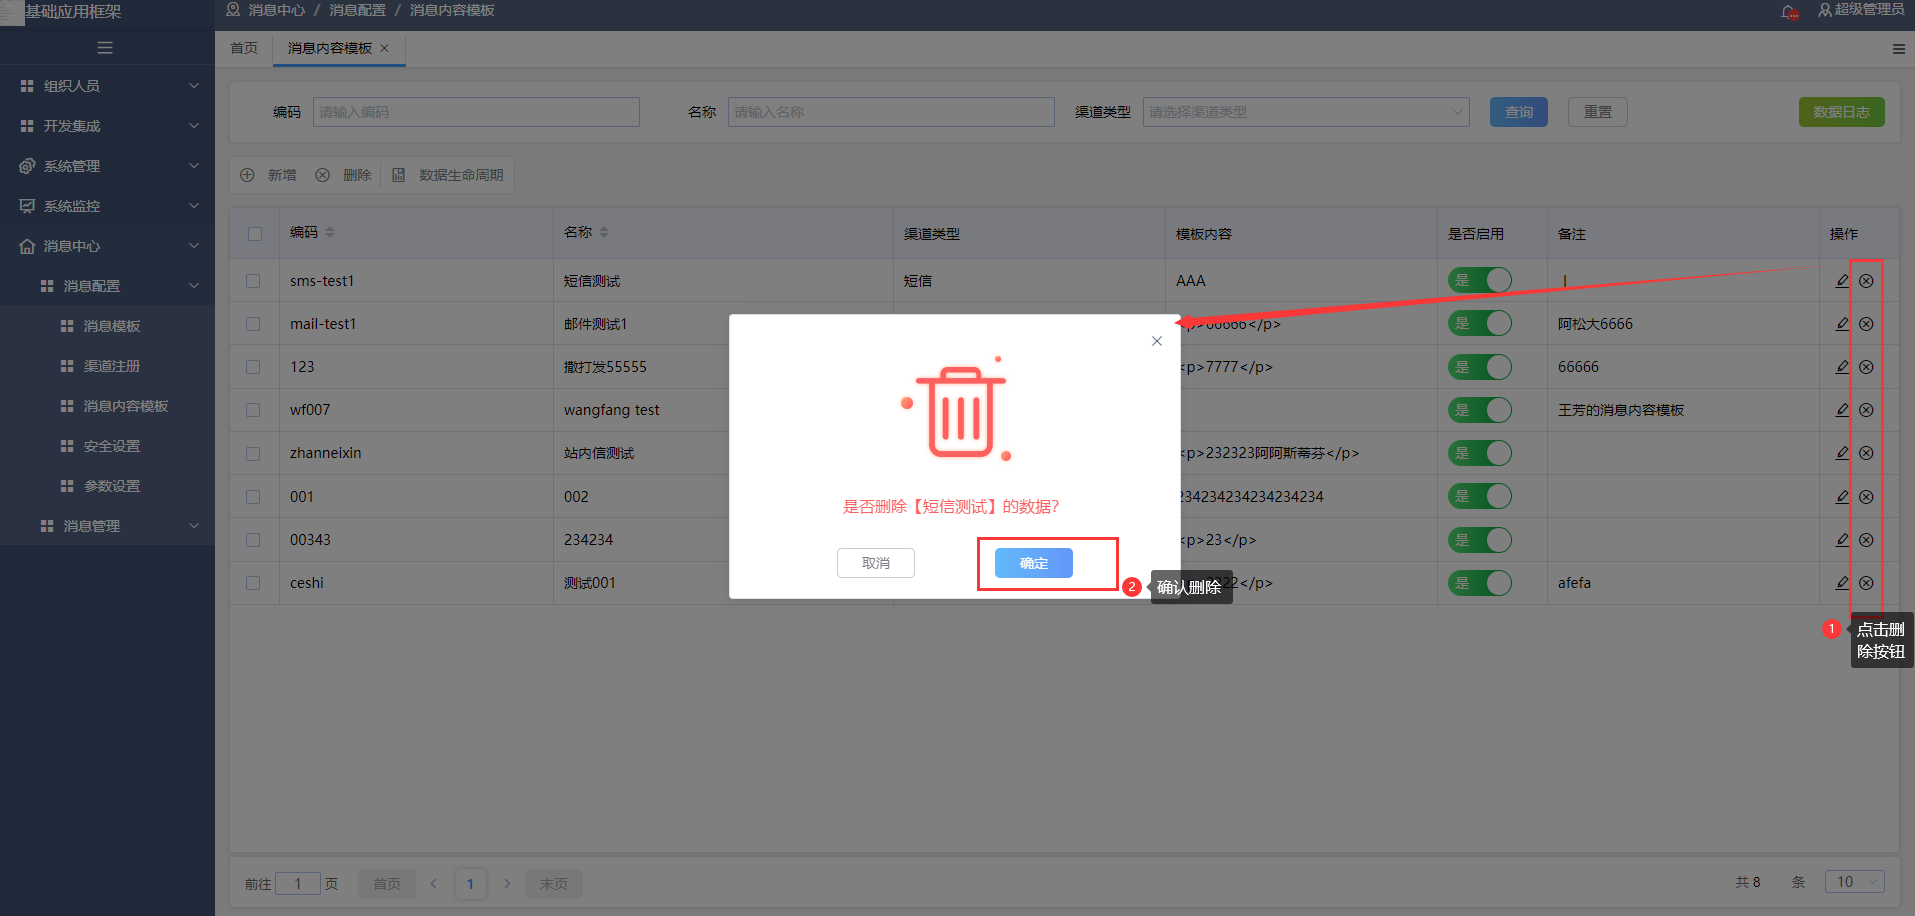This screenshot has height=916, width=1915.
Task: Click 取消 to cancel deletion
Action: (876, 563)
